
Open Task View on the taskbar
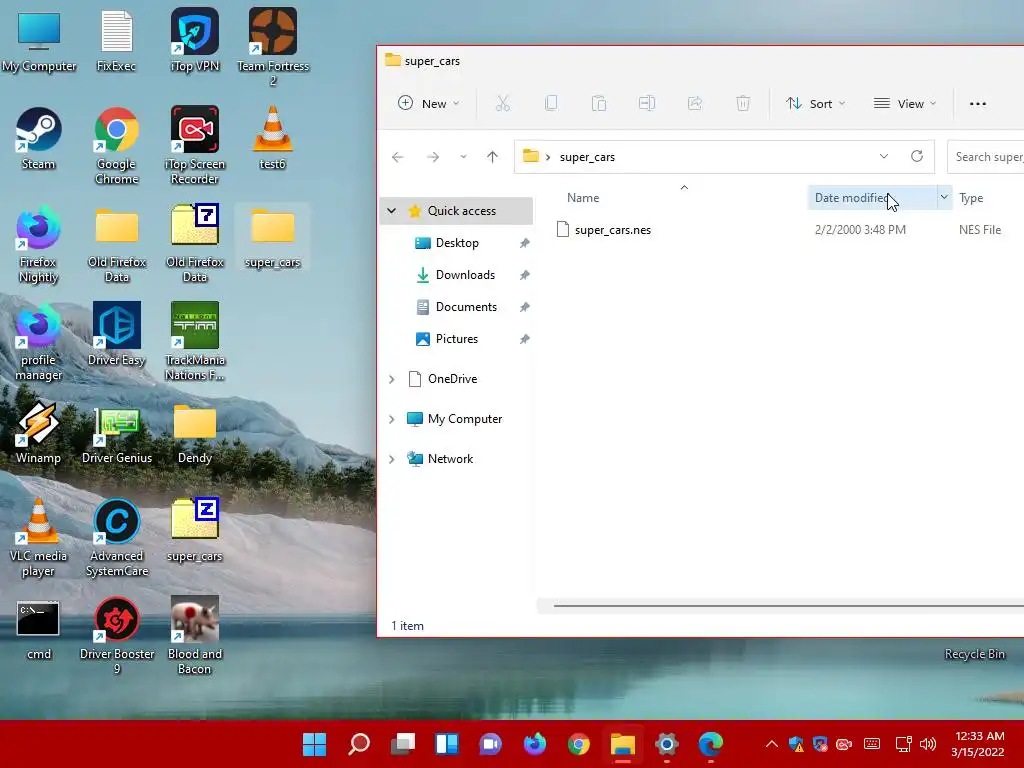click(403, 744)
